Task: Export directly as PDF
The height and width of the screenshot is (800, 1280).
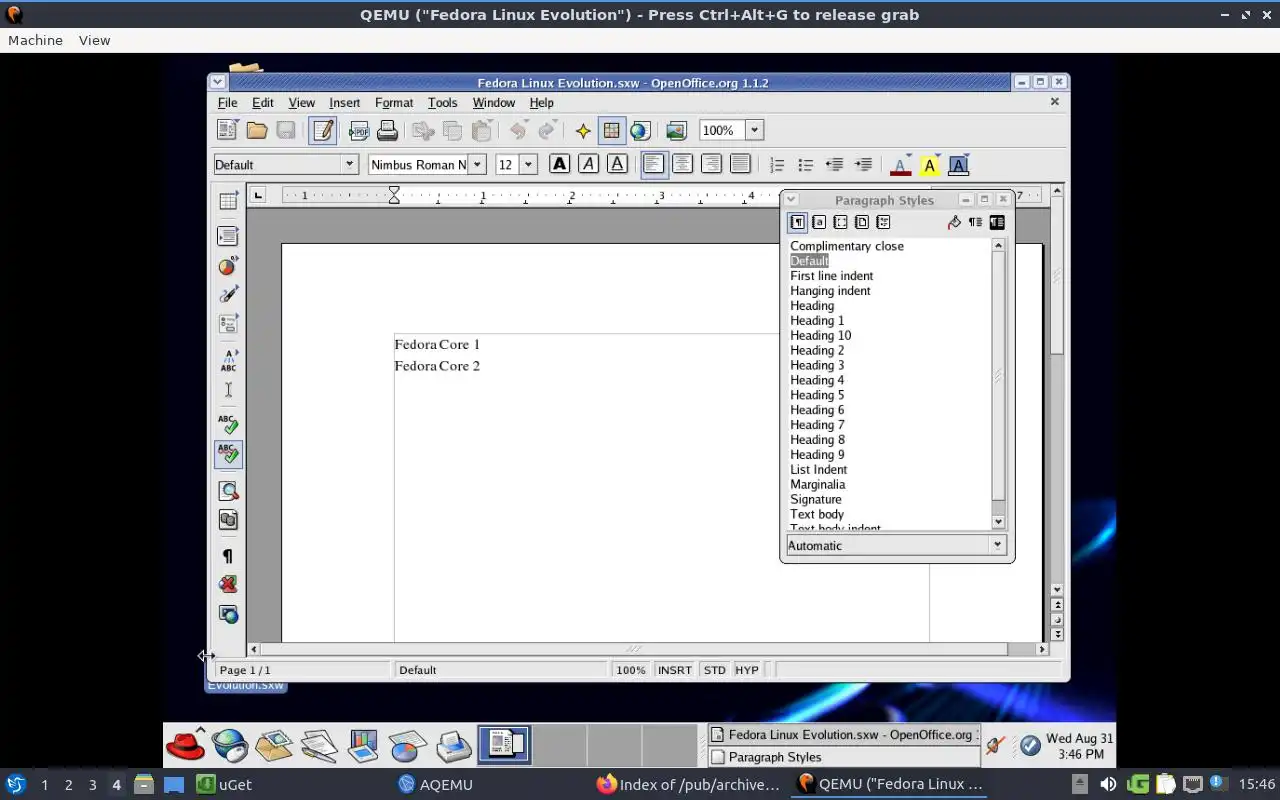Action: coord(359,130)
